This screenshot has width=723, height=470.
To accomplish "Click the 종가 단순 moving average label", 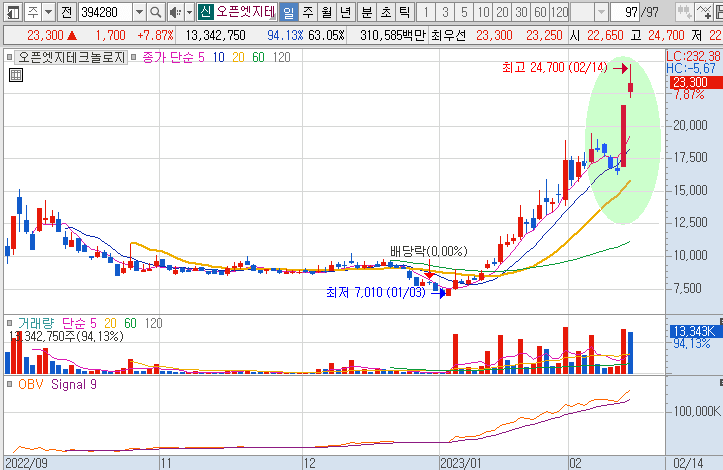I will tap(168, 57).
